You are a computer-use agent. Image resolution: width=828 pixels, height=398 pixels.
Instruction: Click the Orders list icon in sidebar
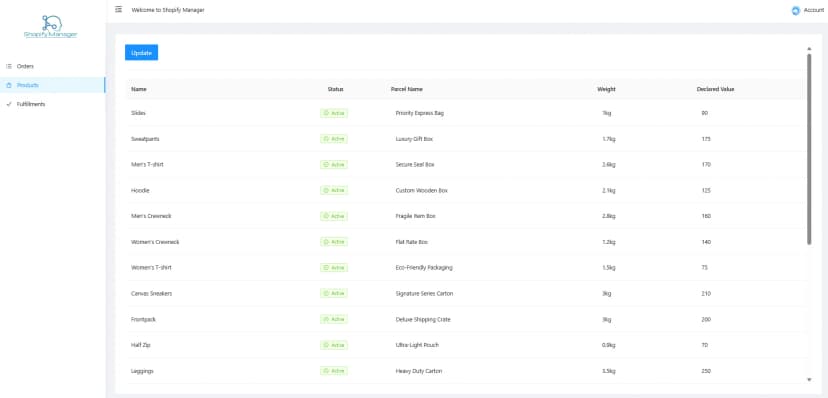[x=8, y=66]
